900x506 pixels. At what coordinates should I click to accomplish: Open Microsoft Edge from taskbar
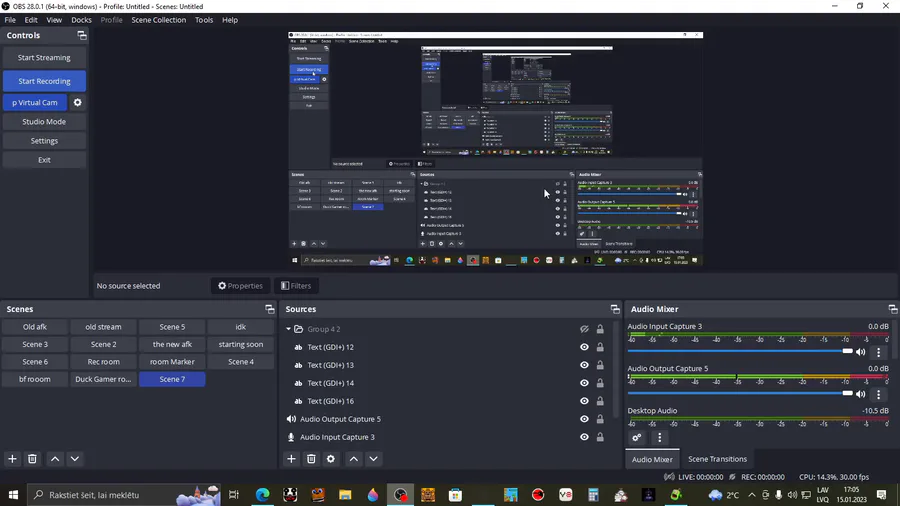(x=262, y=495)
